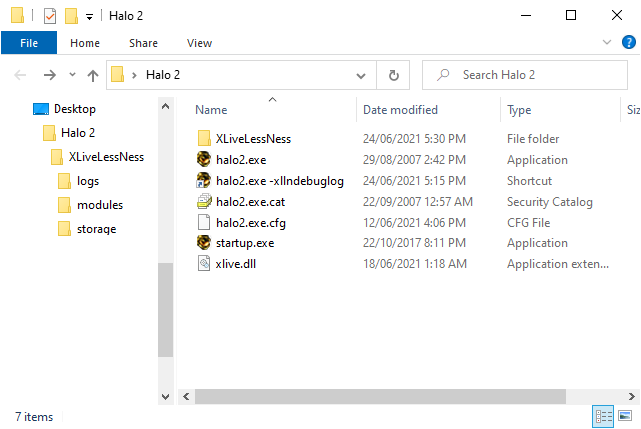Open the Customize Quick Access Toolbar dropdown
This screenshot has width=641, height=429.
pos(89,17)
